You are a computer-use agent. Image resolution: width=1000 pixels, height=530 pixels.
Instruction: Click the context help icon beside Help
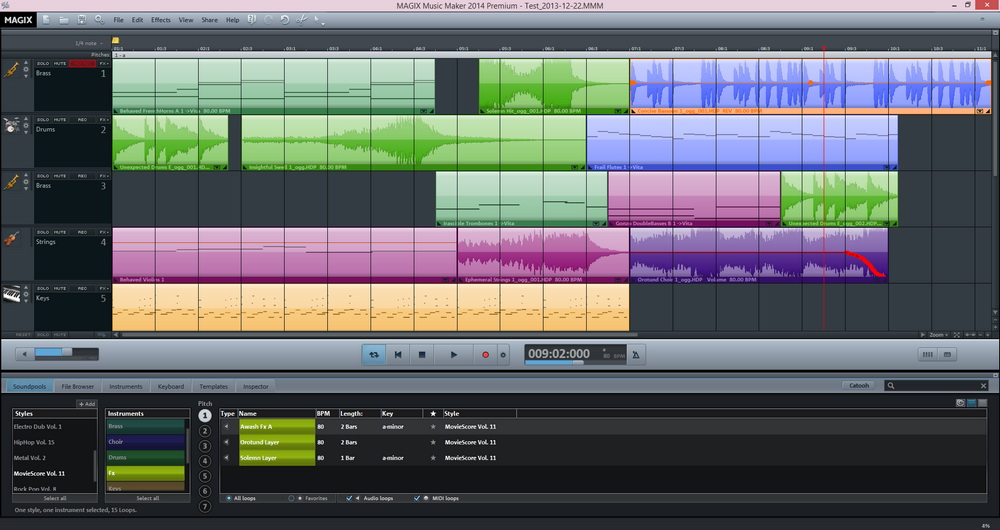251,20
